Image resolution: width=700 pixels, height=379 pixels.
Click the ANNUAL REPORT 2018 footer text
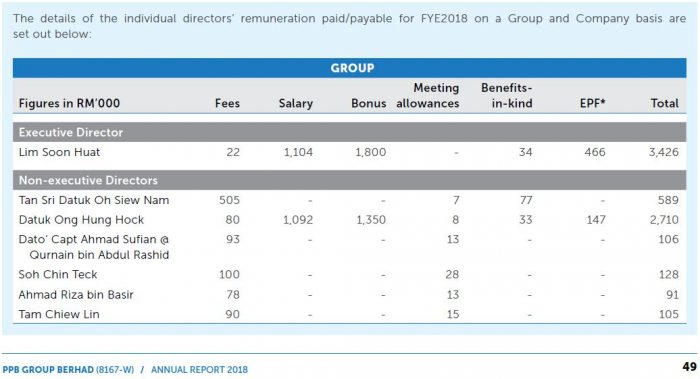click(199, 370)
